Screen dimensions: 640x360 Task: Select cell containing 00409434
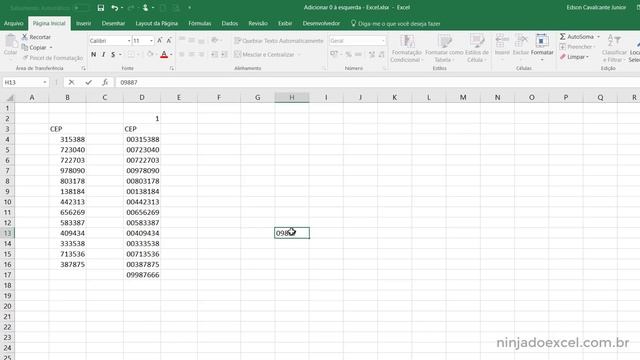pos(142,233)
